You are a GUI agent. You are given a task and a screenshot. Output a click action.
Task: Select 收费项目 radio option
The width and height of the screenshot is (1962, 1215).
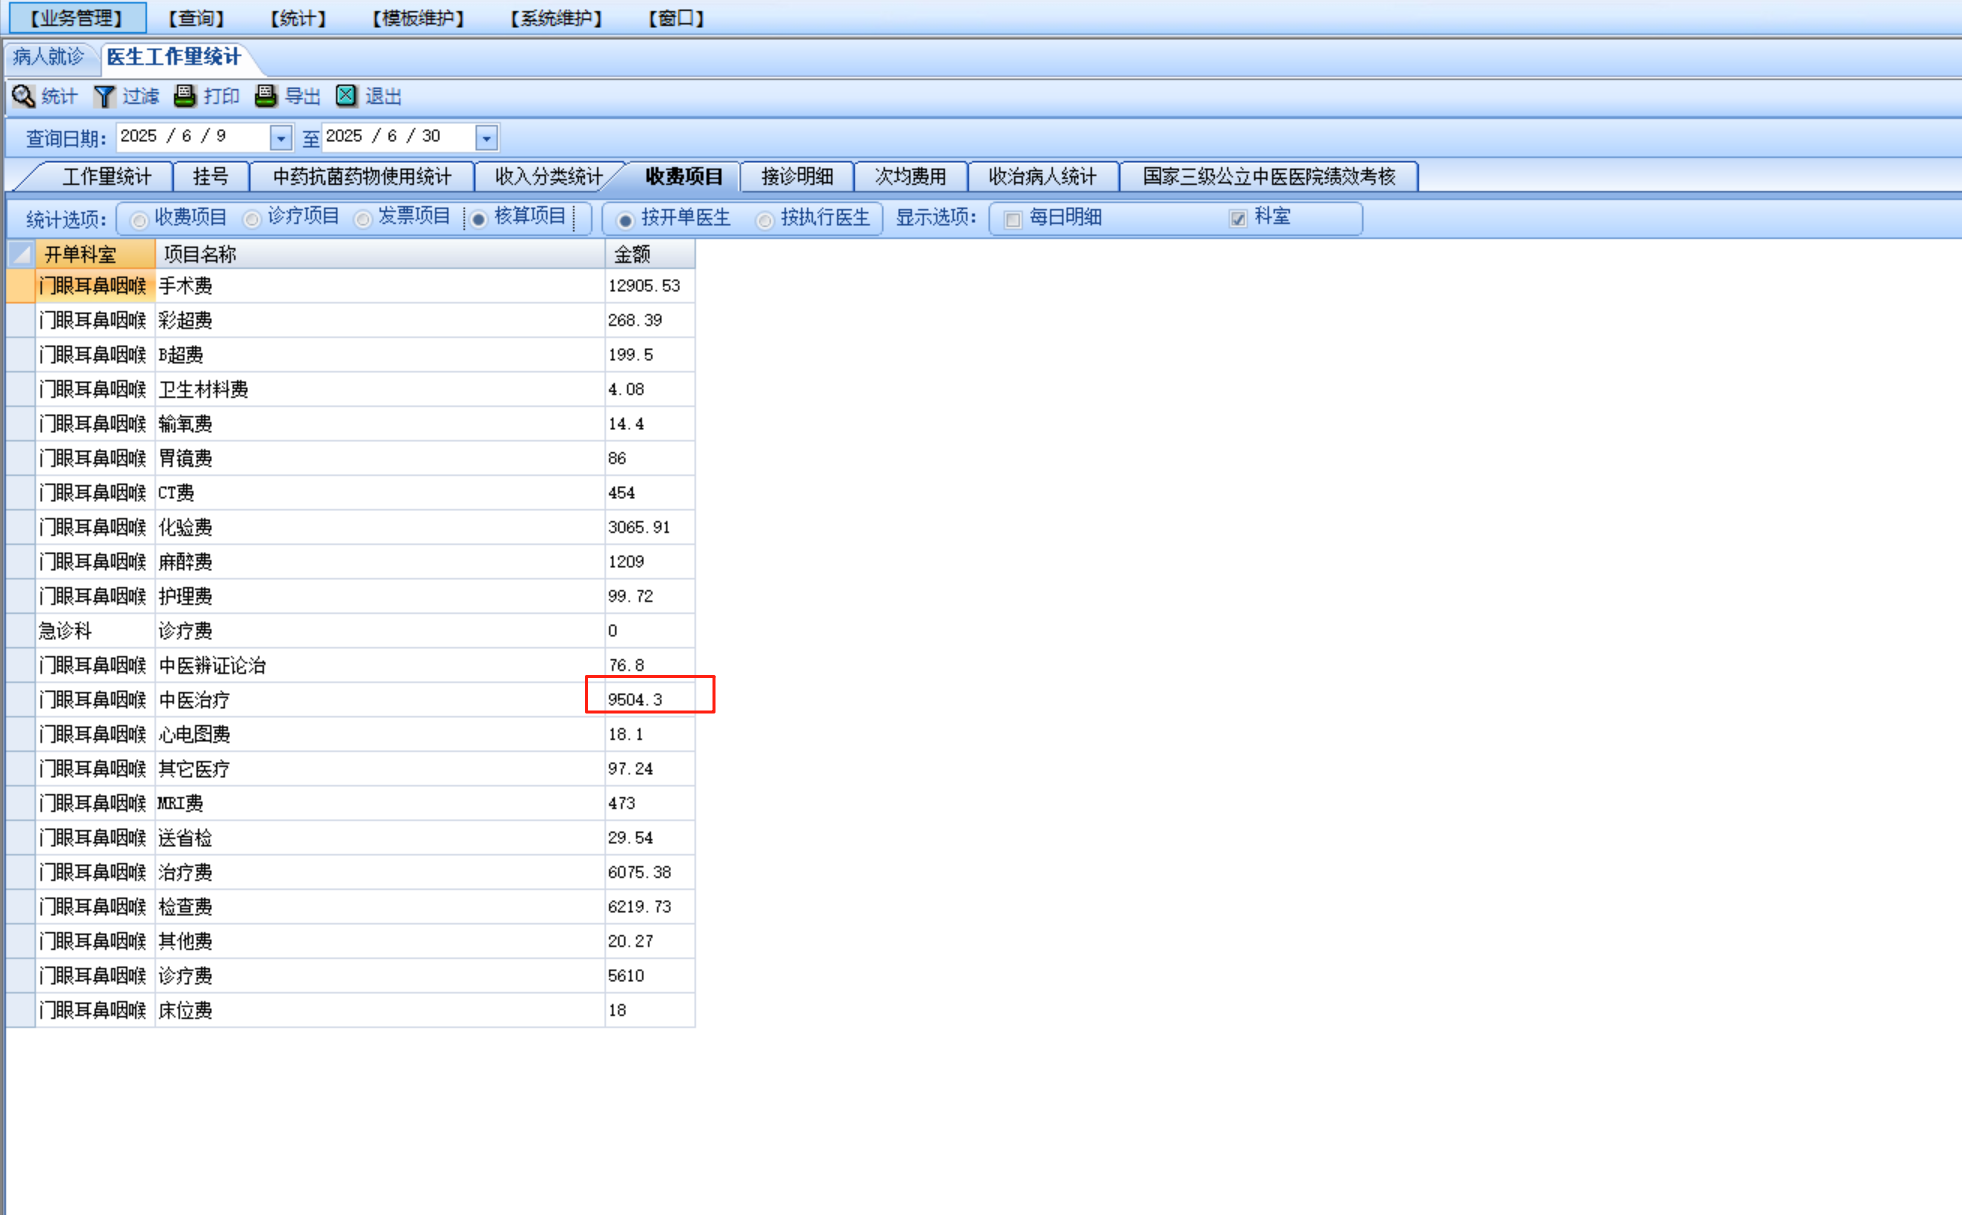click(140, 219)
